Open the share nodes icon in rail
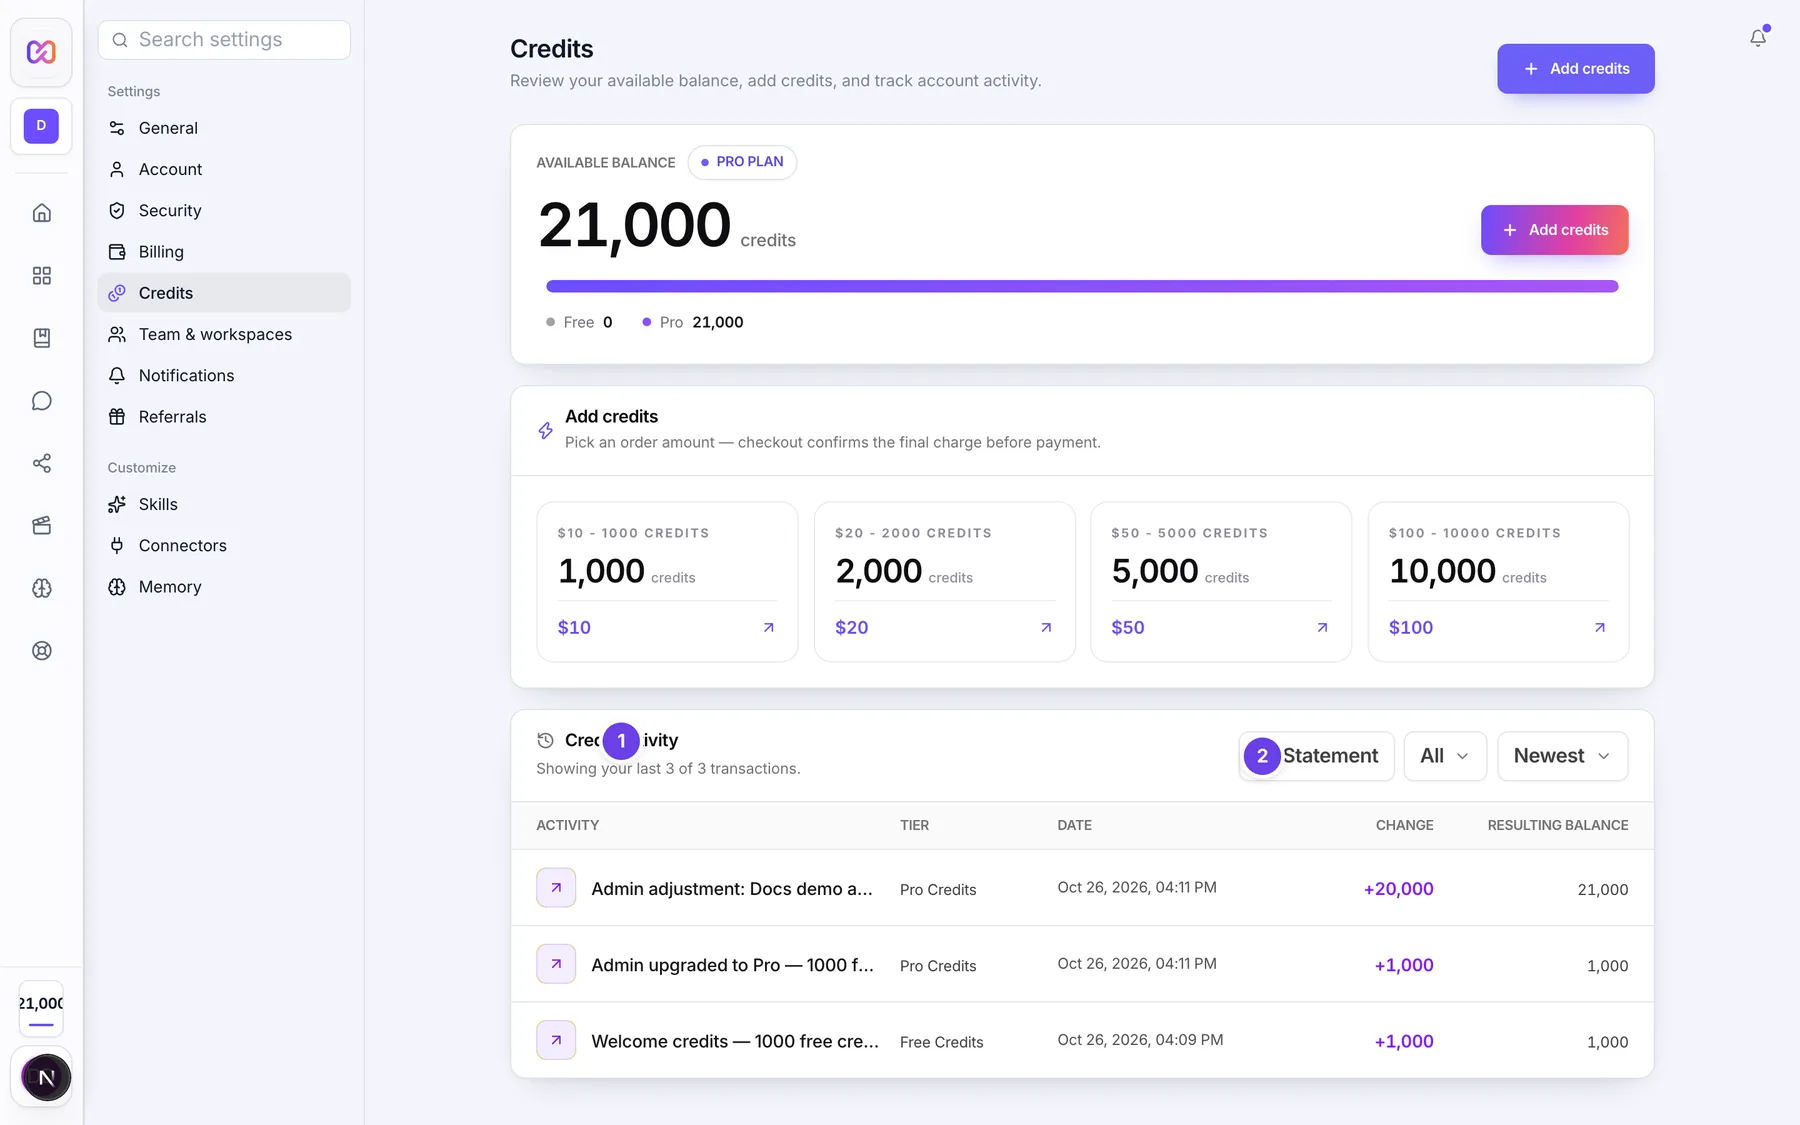This screenshot has height=1125, width=1800. click(x=41, y=463)
